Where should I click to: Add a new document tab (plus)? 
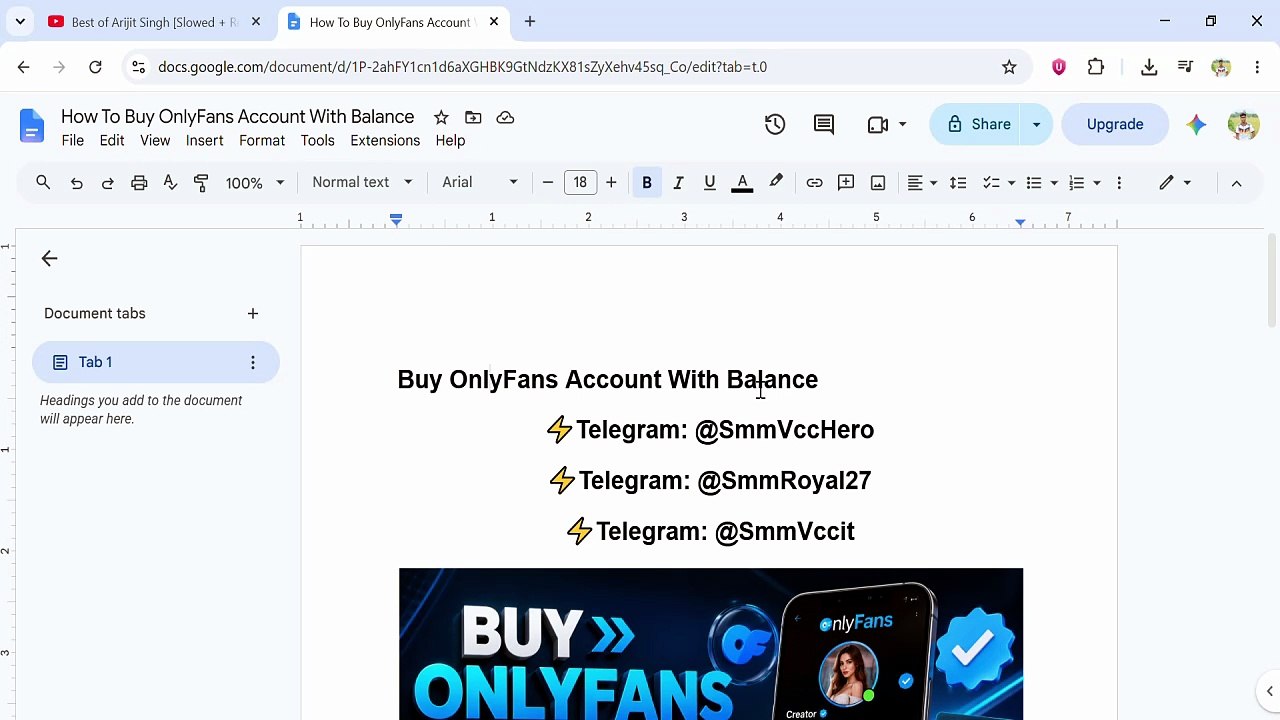(x=253, y=313)
